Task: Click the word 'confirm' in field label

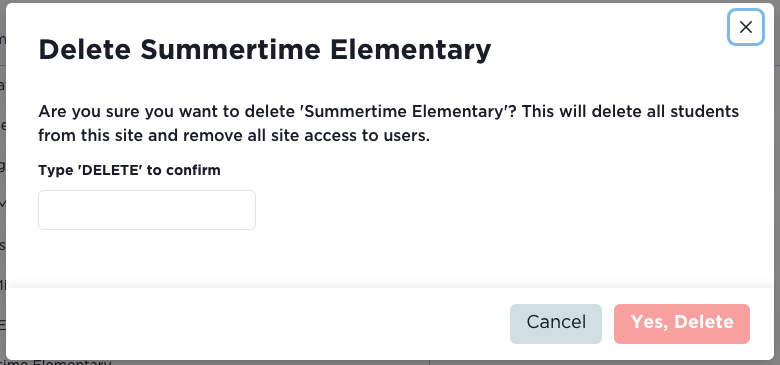Action: [x=193, y=171]
